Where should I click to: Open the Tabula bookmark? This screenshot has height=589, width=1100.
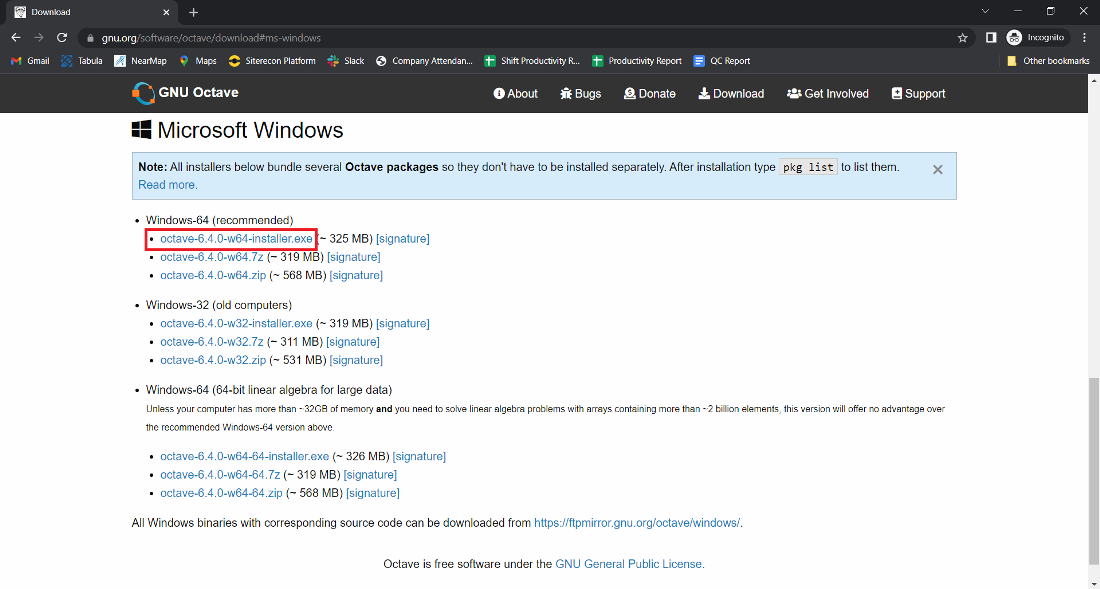82,61
